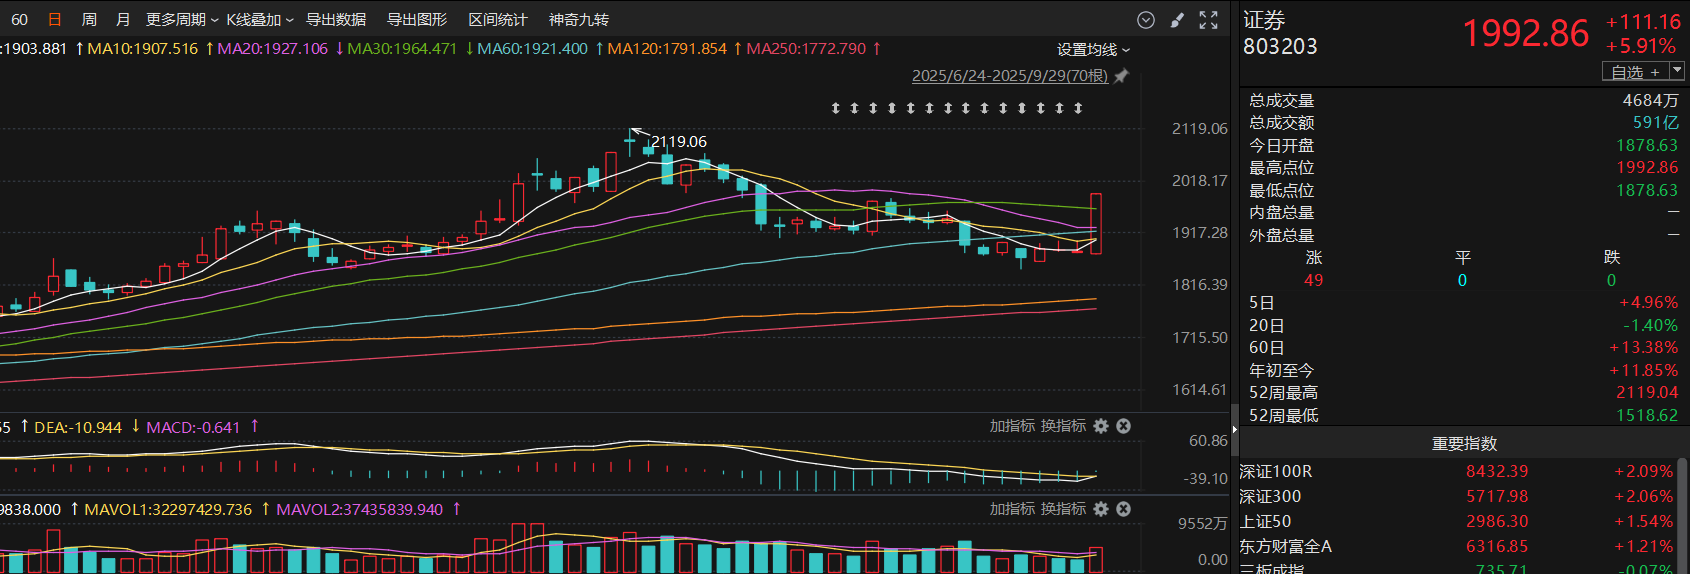This screenshot has height=574, width=1690.
Task: Click the 60日 +13.38% row
Action: point(1464,348)
